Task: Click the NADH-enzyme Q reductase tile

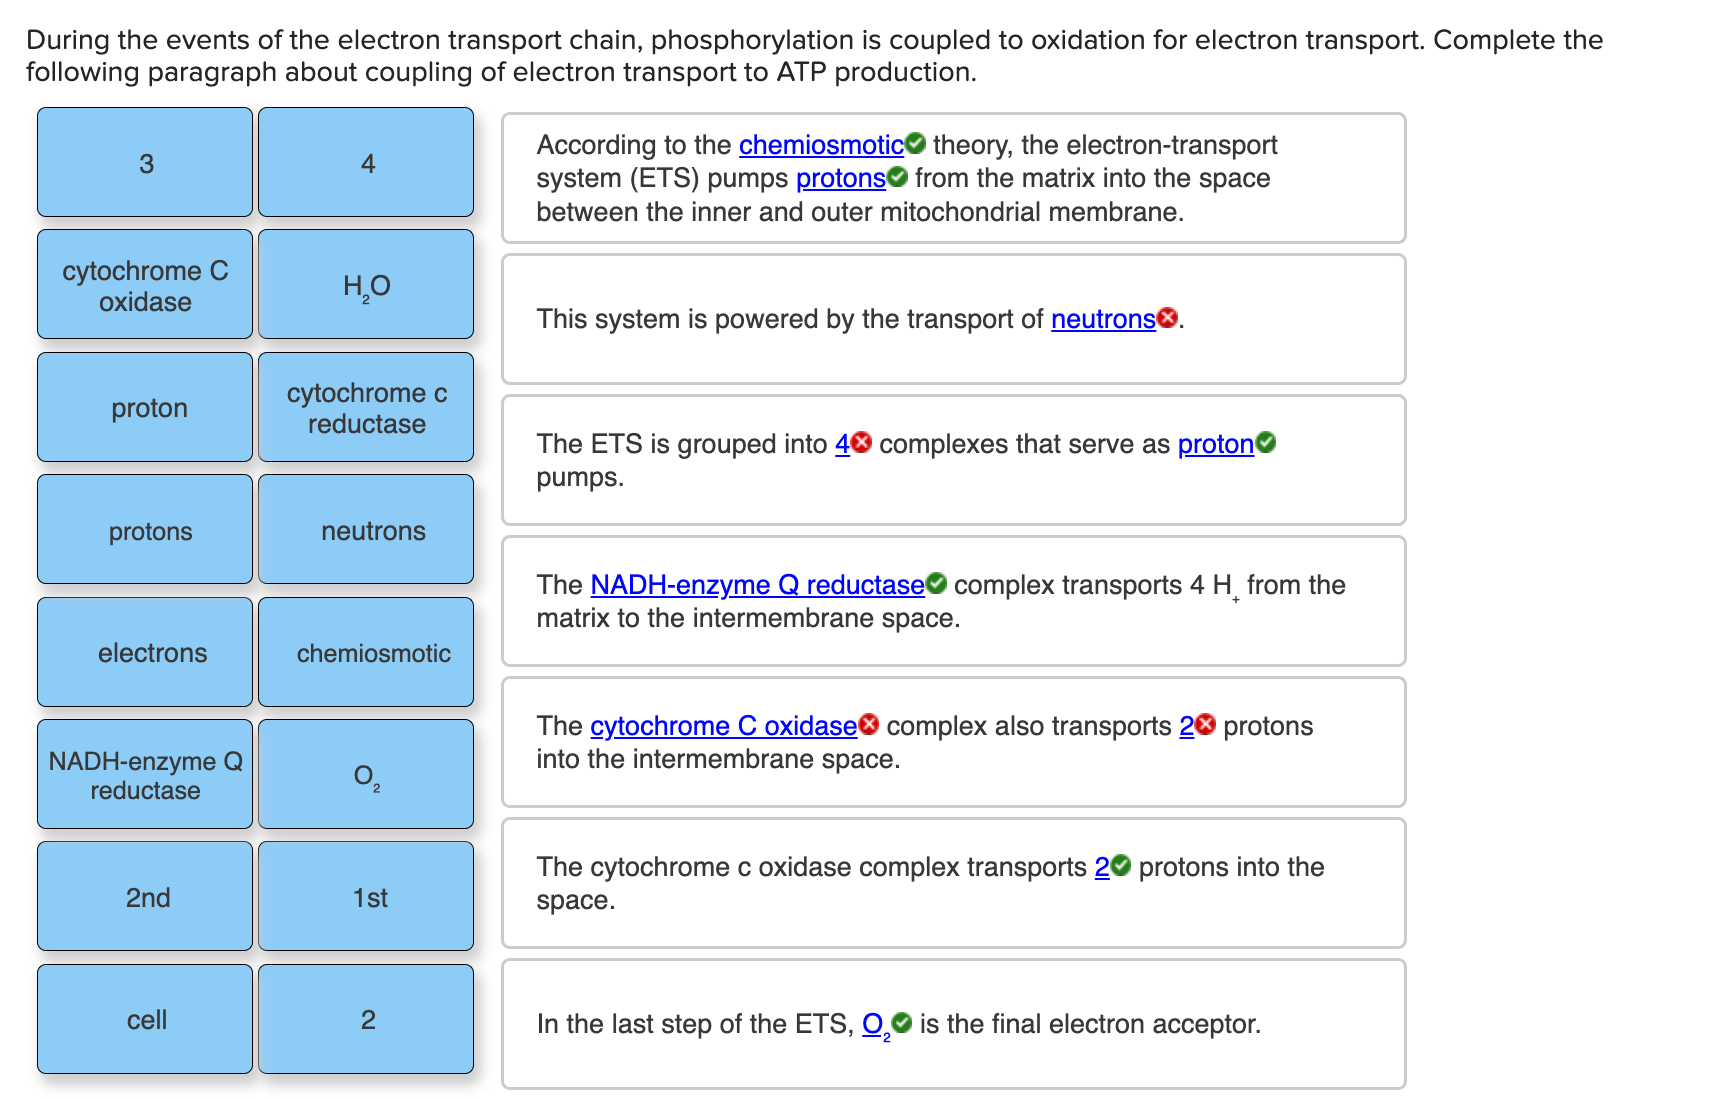Action: click(144, 774)
